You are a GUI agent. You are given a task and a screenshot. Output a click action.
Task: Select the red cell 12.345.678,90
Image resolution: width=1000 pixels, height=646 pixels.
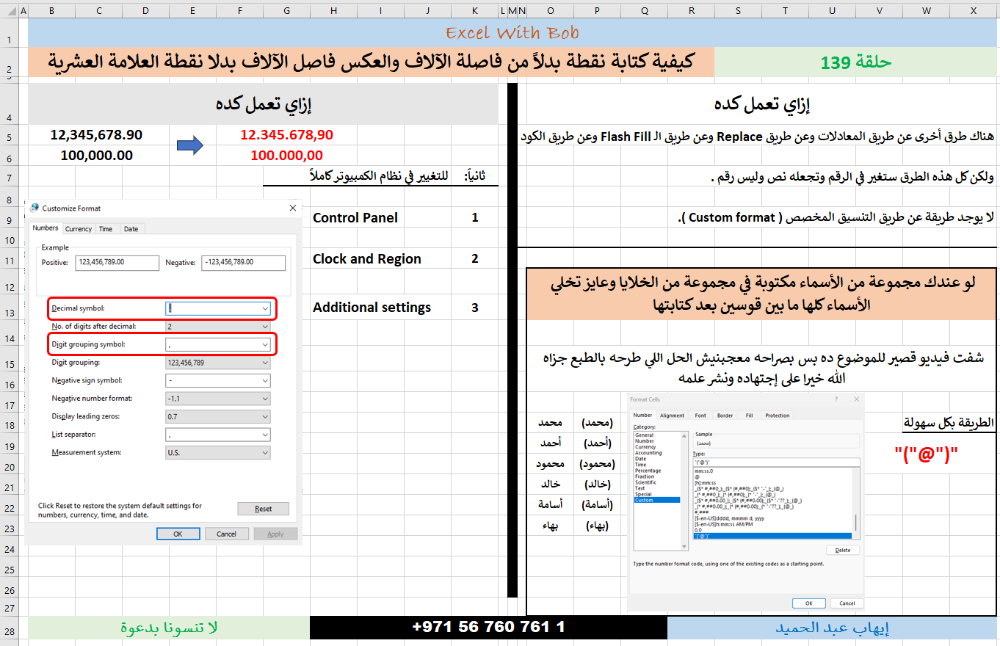click(x=286, y=135)
